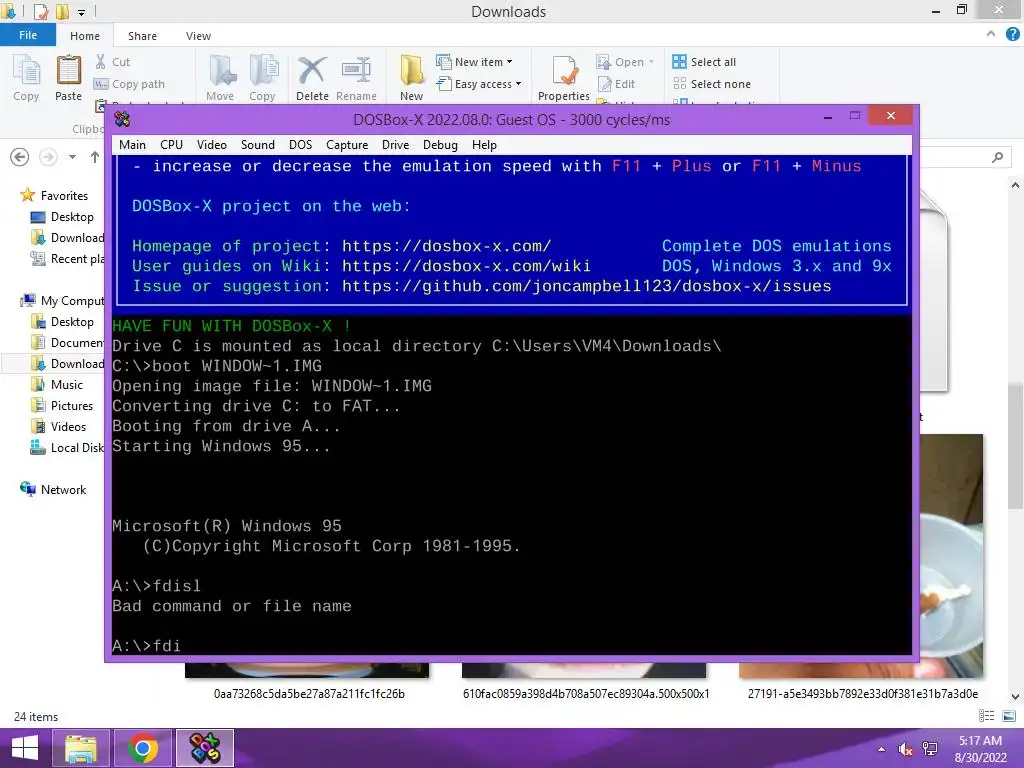Click the DOSBox-X title bar icon
This screenshot has width=1024, height=768.
pyautogui.click(x=122, y=120)
